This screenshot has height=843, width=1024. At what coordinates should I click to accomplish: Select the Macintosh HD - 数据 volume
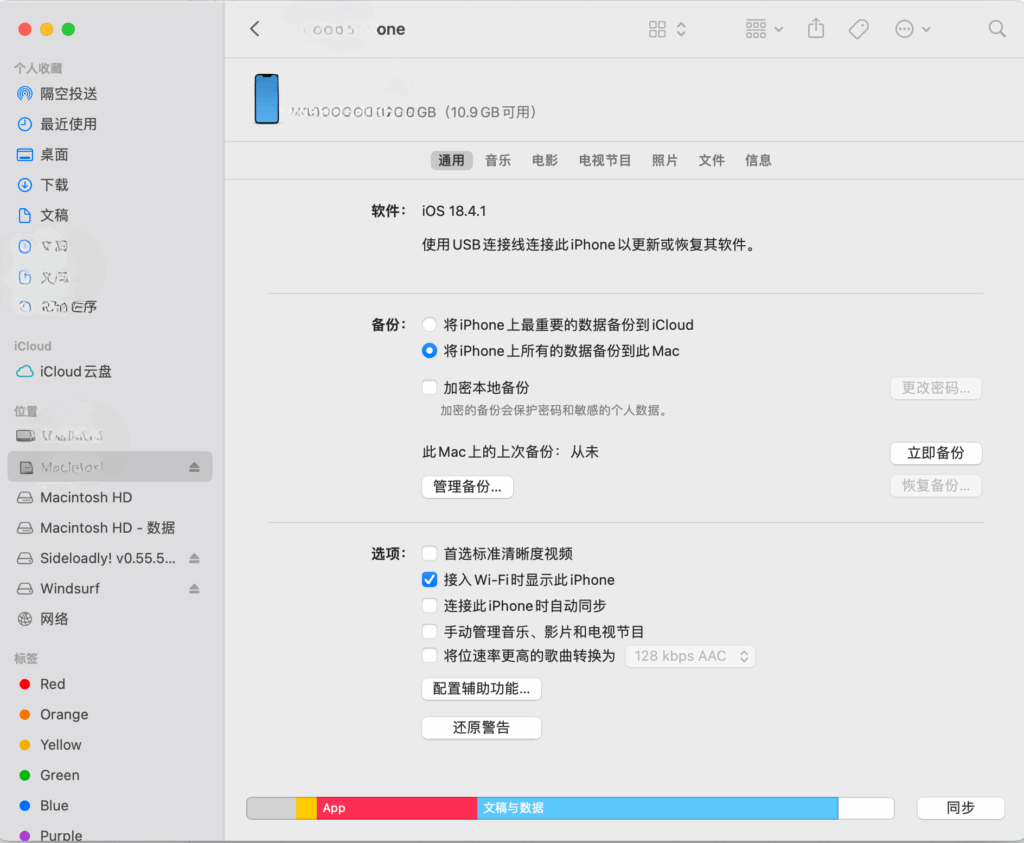click(110, 528)
